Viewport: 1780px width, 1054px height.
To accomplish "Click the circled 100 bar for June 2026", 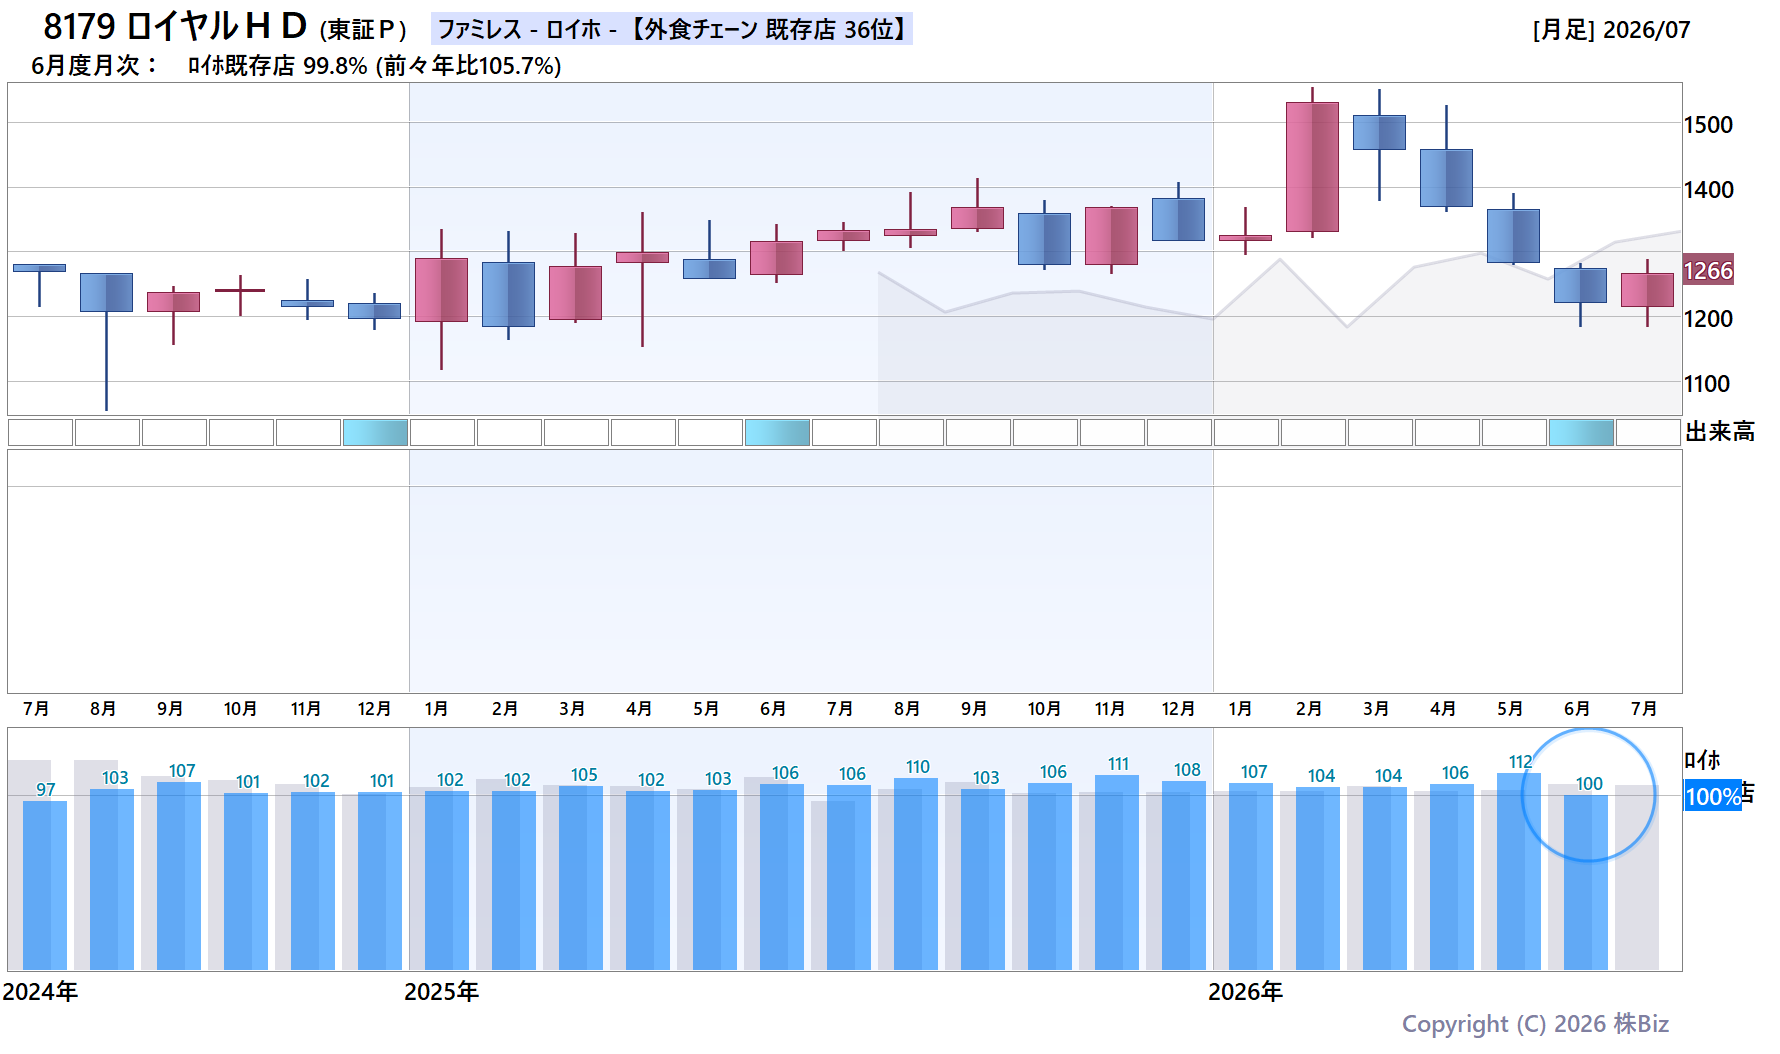I will 1586,882.
